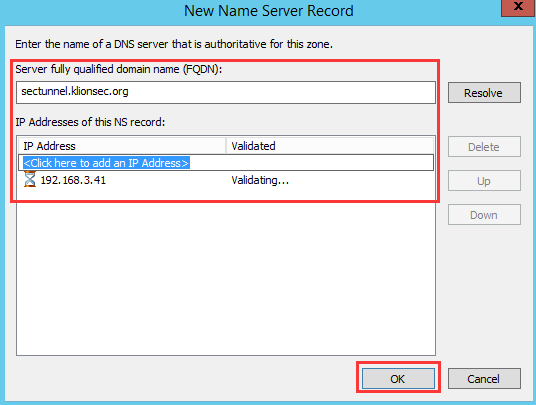The image size is (536, 405).
Task: Click the sectunnel.klionsec.org text
Action: pos(75,92)
